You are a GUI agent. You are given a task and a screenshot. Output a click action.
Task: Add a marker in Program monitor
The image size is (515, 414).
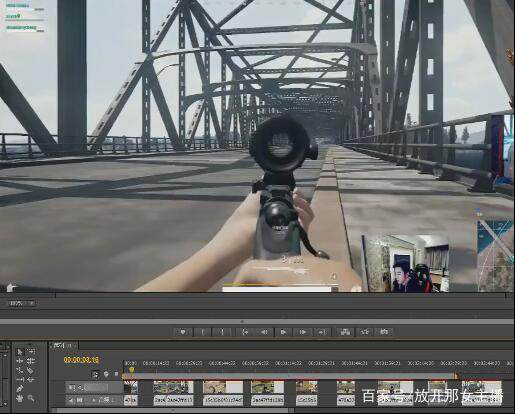click(x=183, y=332)
